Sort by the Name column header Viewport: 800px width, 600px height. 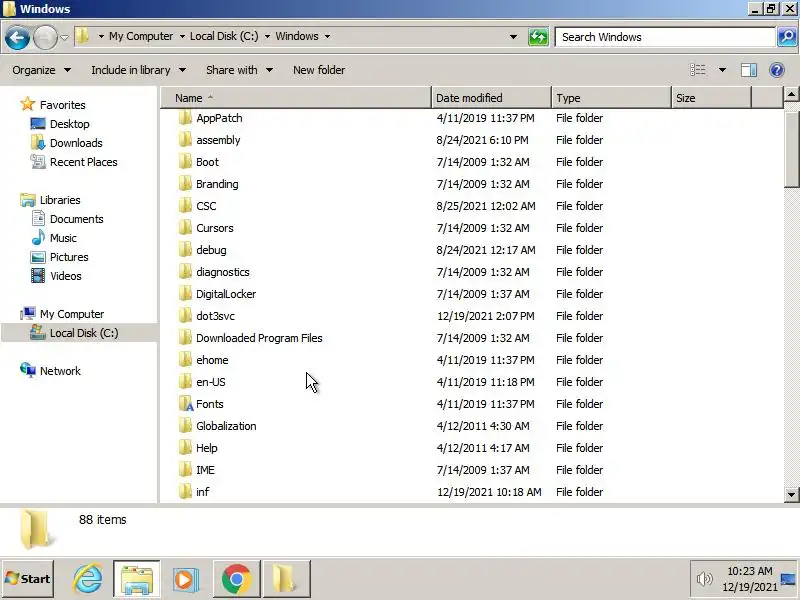pos(296,97)
